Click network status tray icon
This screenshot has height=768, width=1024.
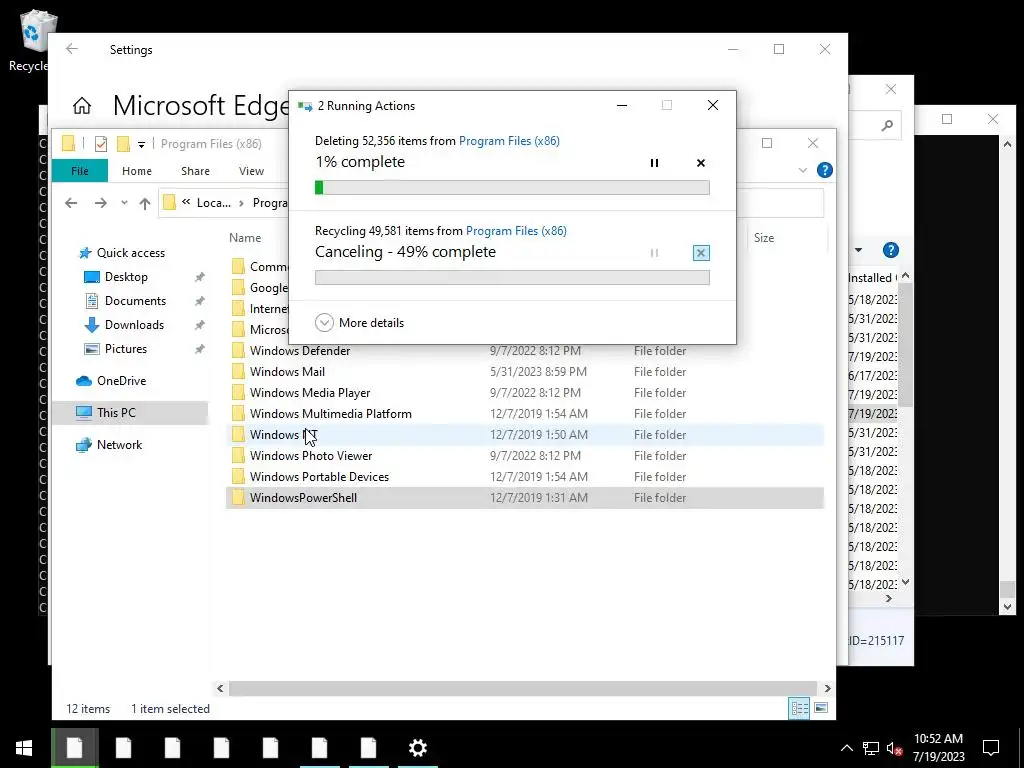tap(871, 748)
